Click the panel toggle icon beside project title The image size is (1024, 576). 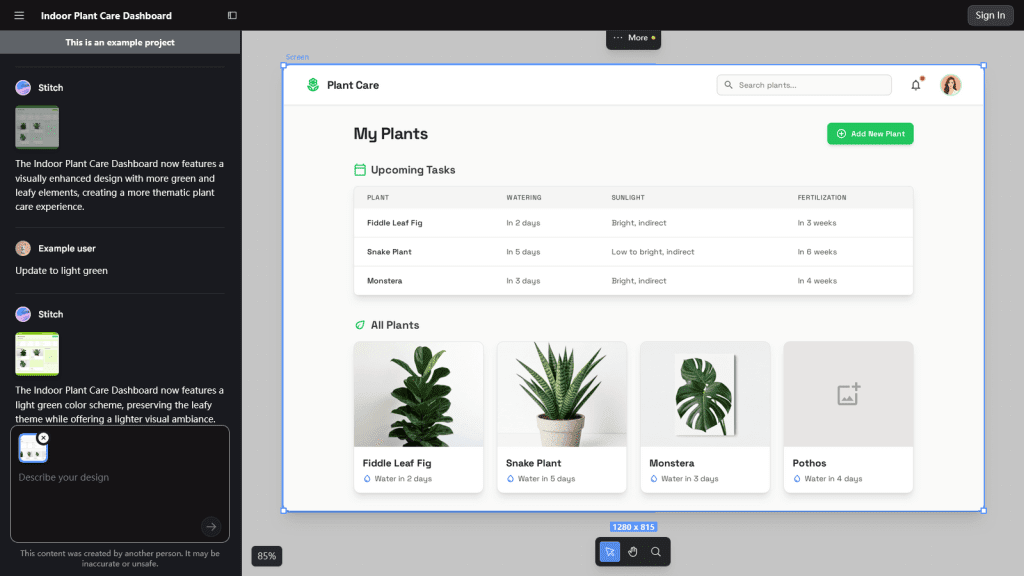231,15
